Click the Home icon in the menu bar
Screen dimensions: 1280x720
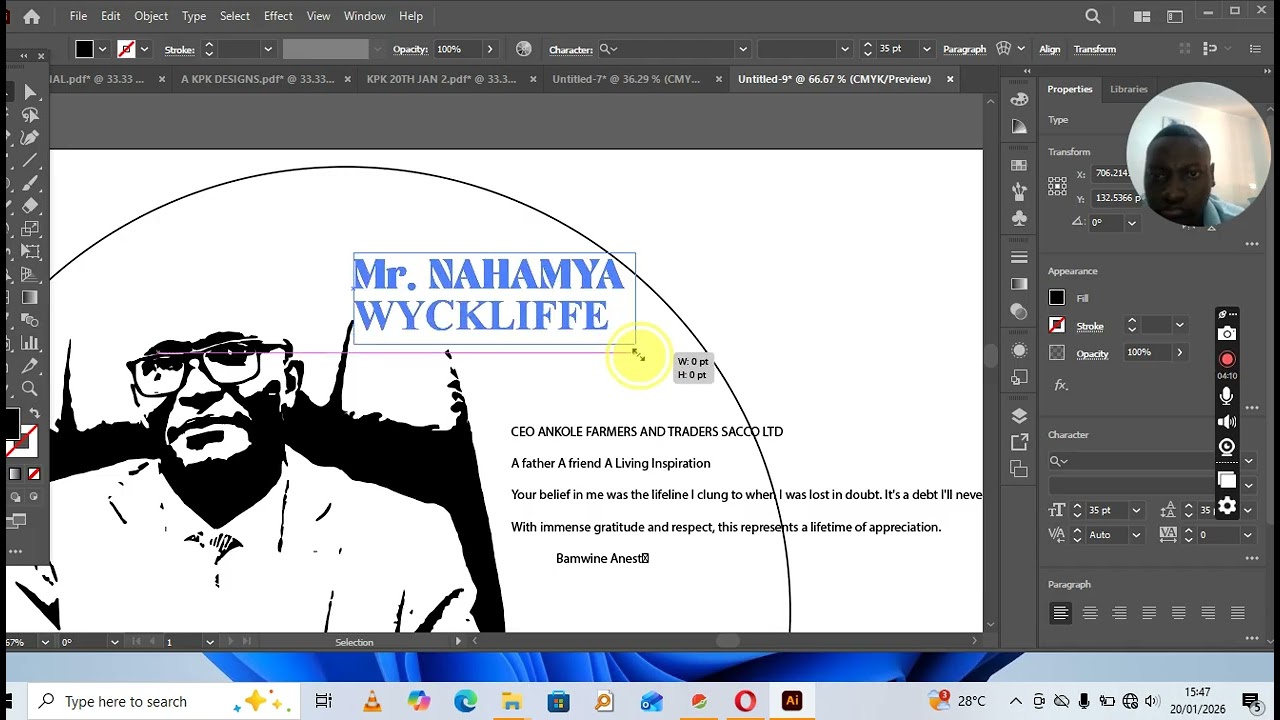(x=32, y=16)
